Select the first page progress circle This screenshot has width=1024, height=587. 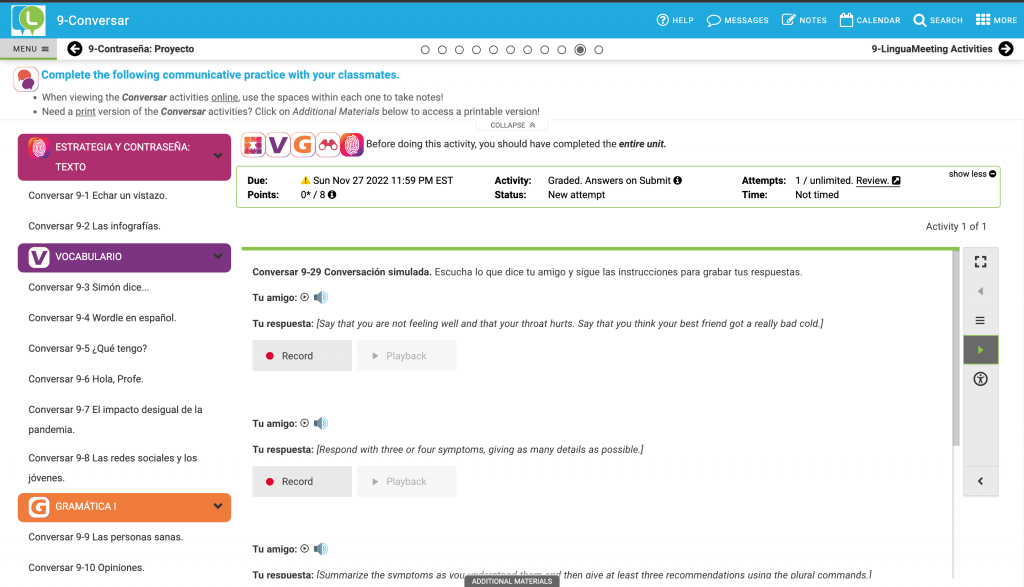coord(425,49)
